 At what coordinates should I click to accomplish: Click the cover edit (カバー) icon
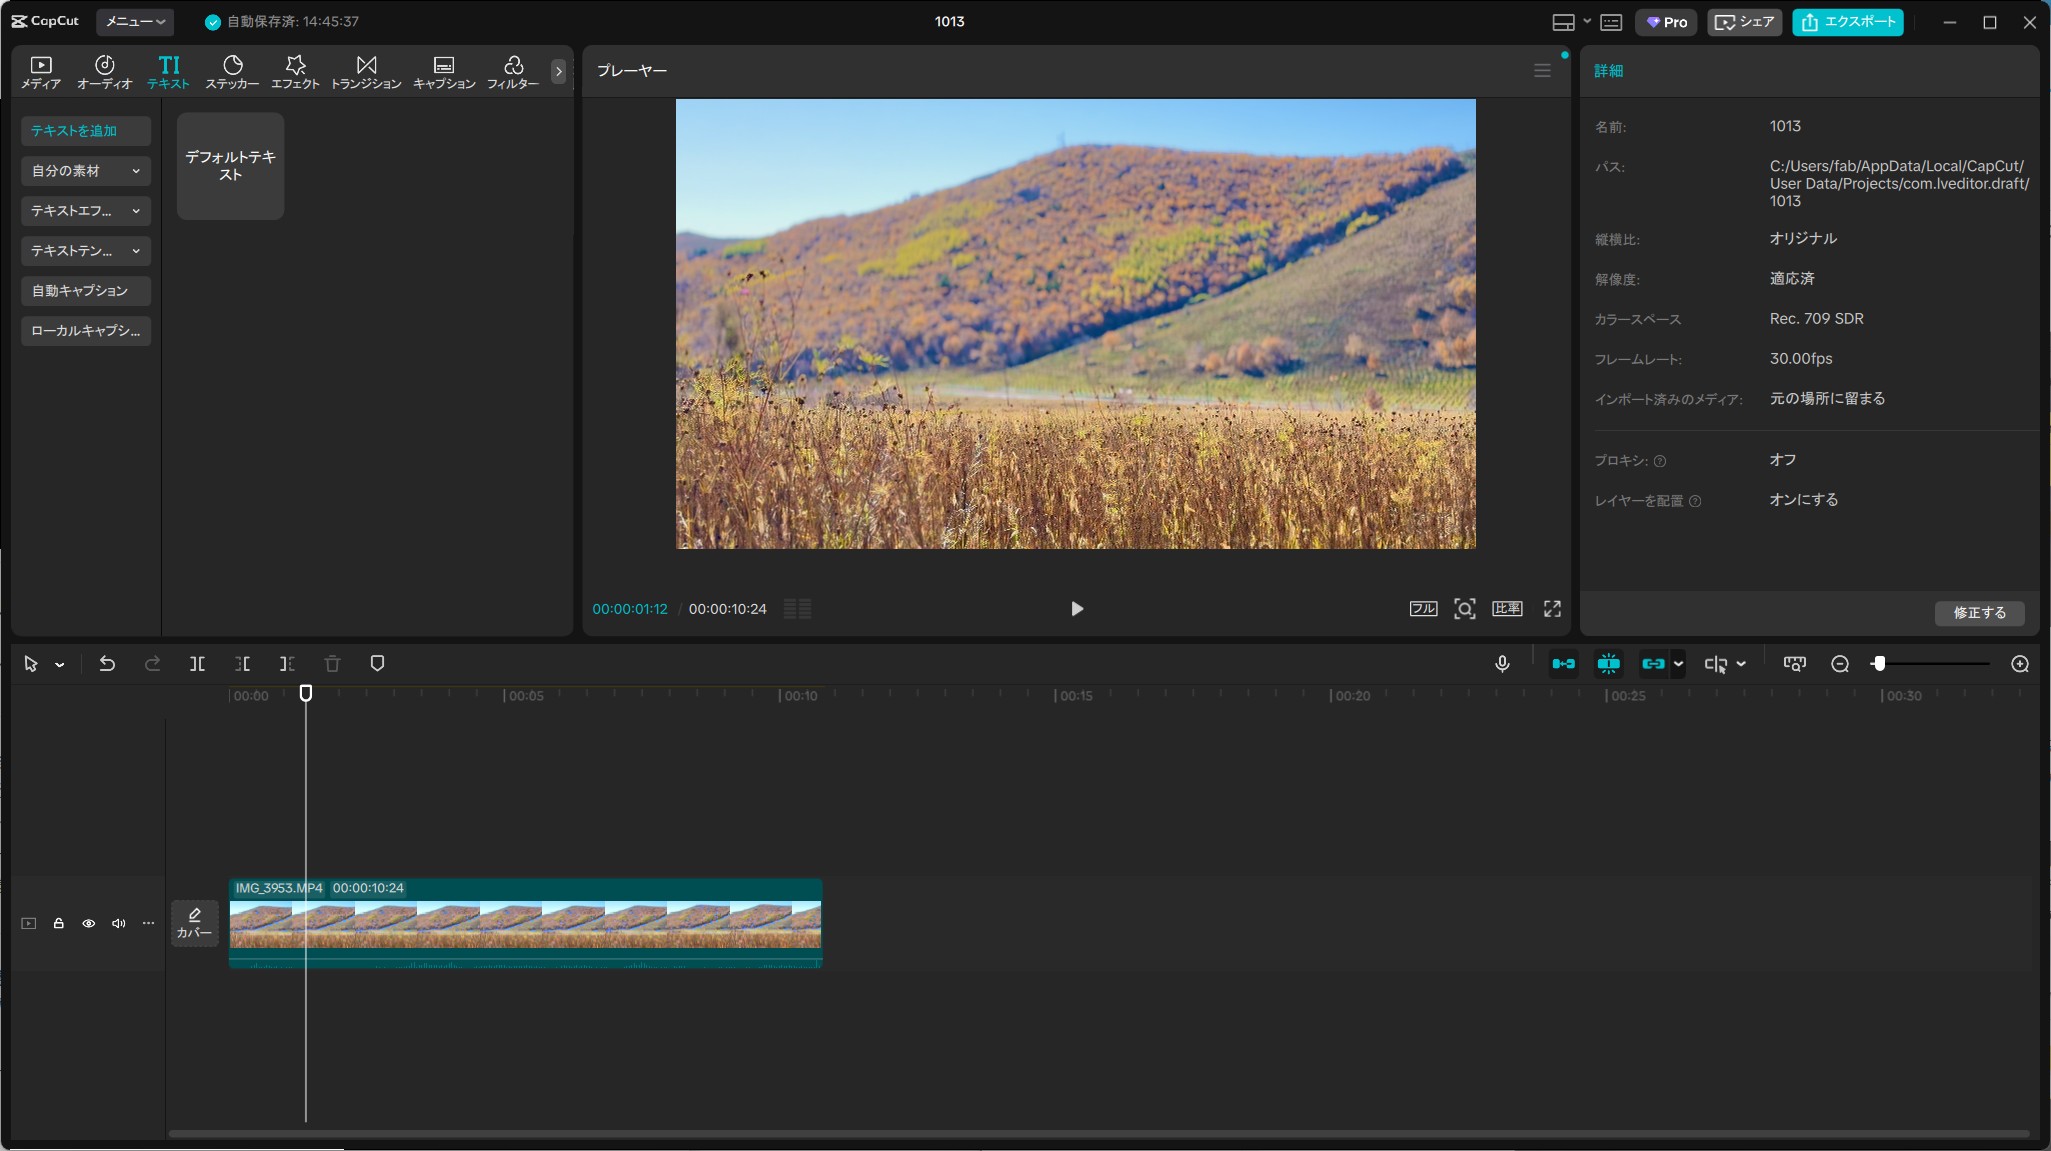coord(194,922)
